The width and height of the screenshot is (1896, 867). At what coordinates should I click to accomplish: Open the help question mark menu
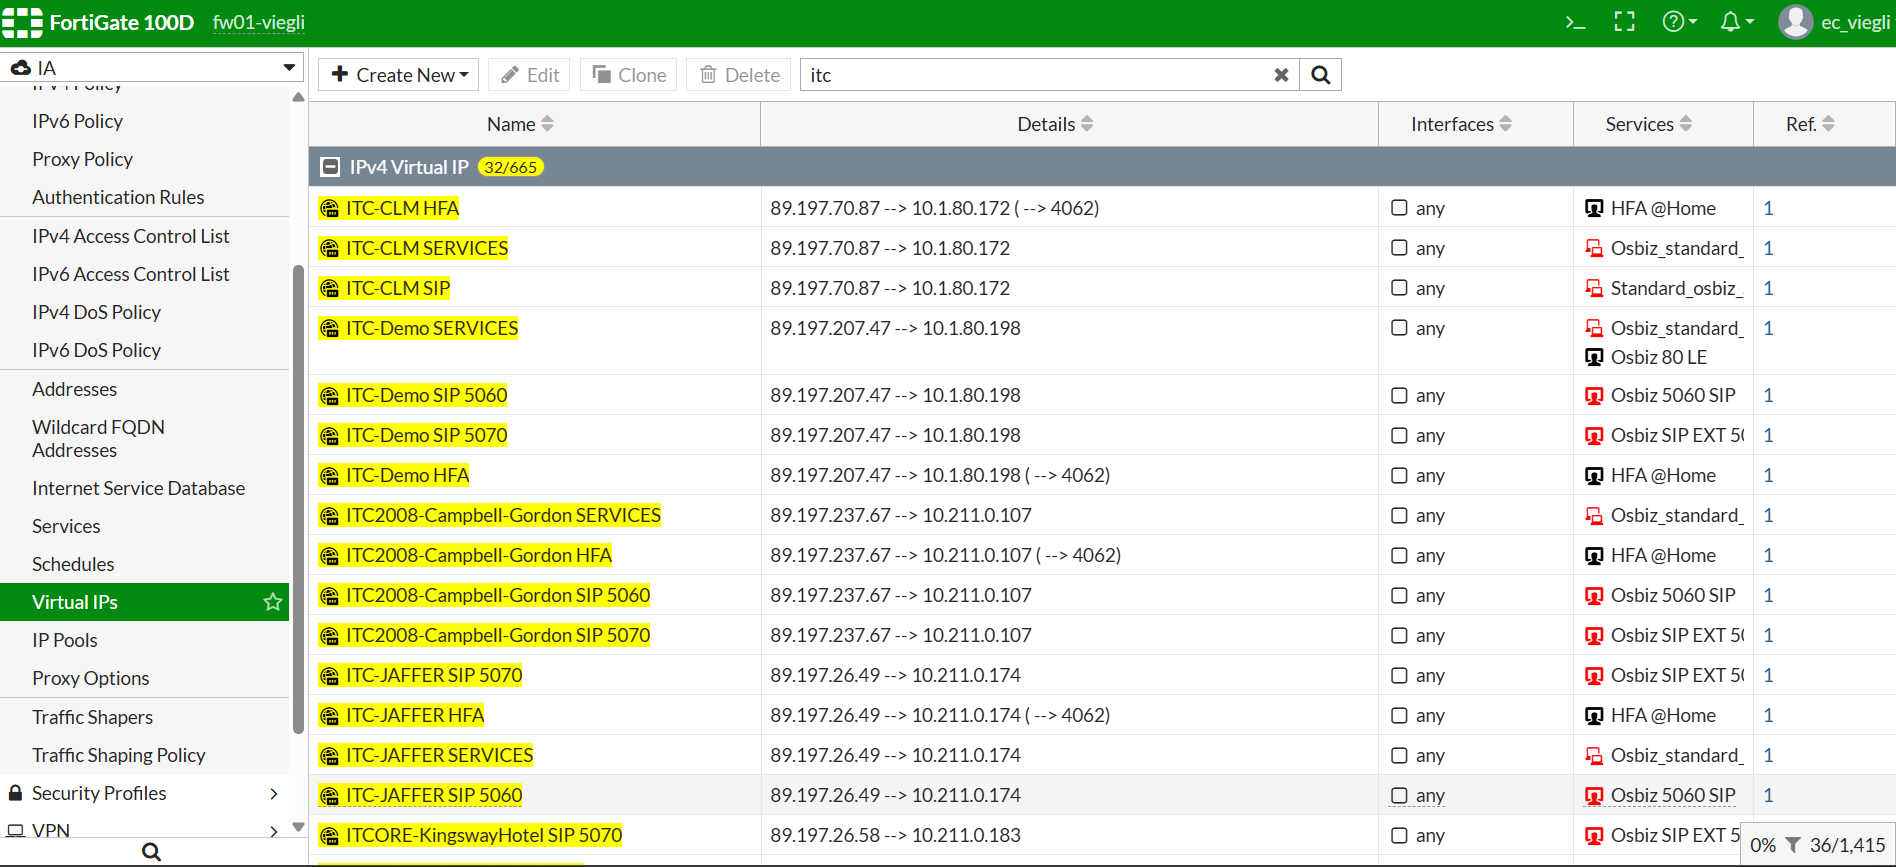pyautogui.click(x=1679, y=22)
